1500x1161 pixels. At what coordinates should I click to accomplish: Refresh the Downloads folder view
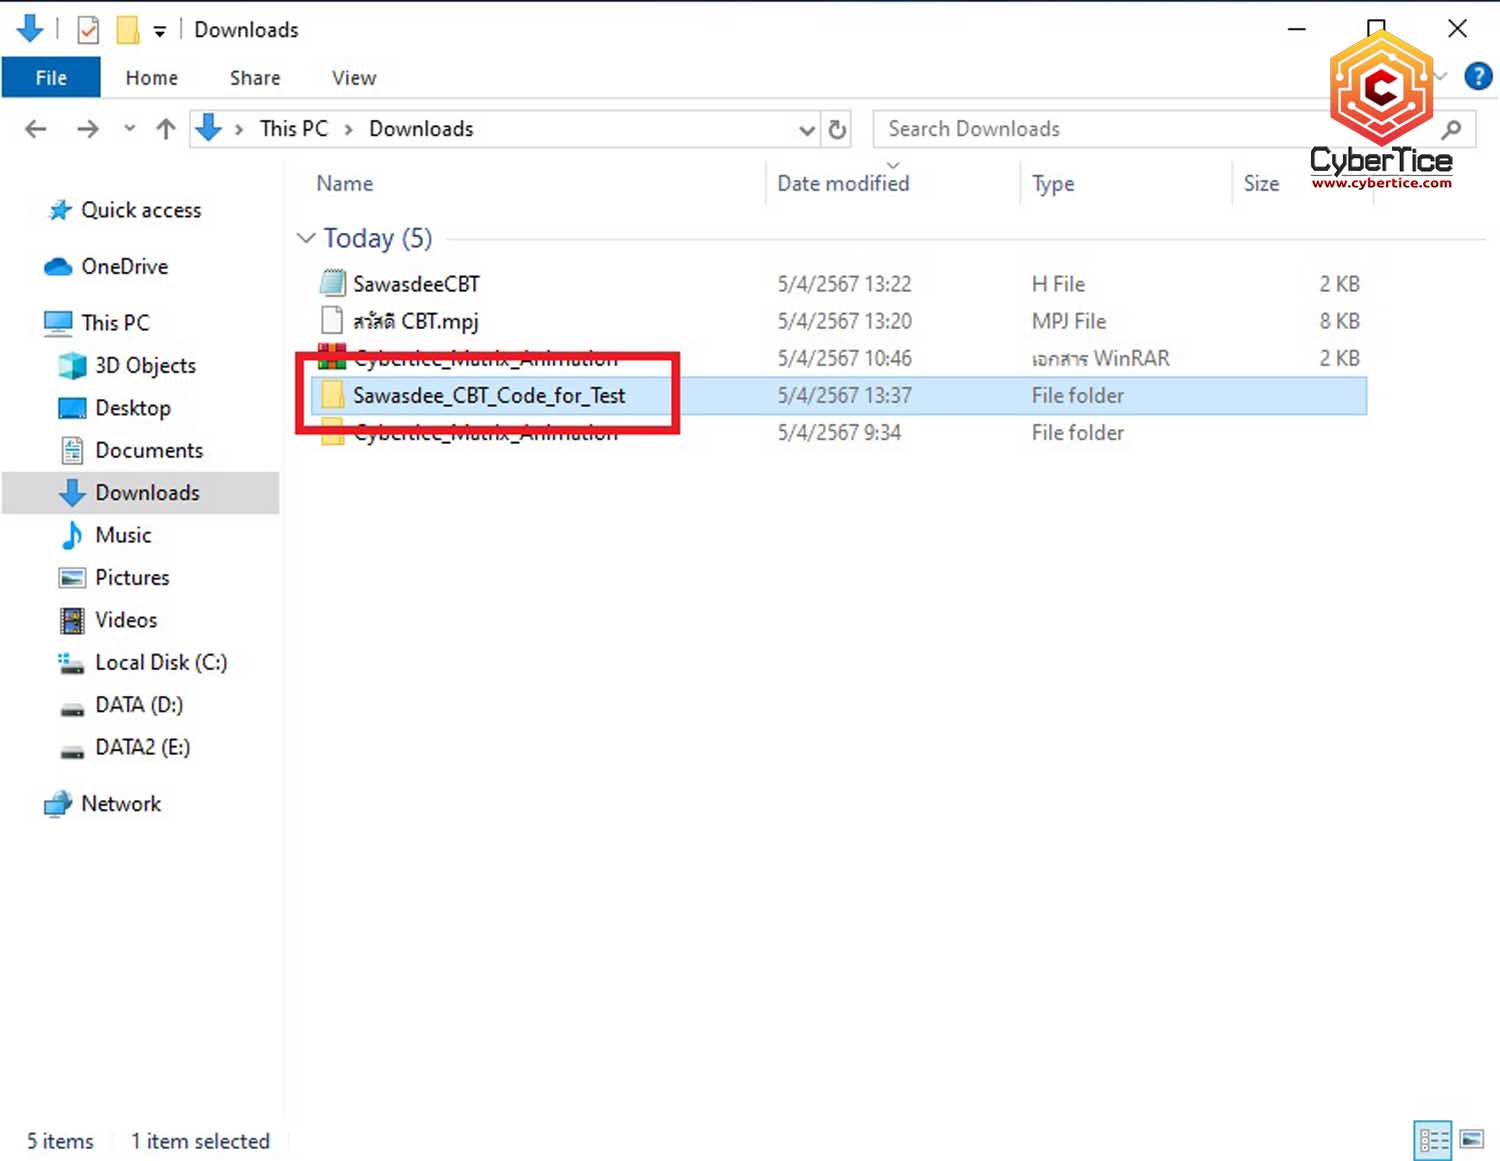837,129
